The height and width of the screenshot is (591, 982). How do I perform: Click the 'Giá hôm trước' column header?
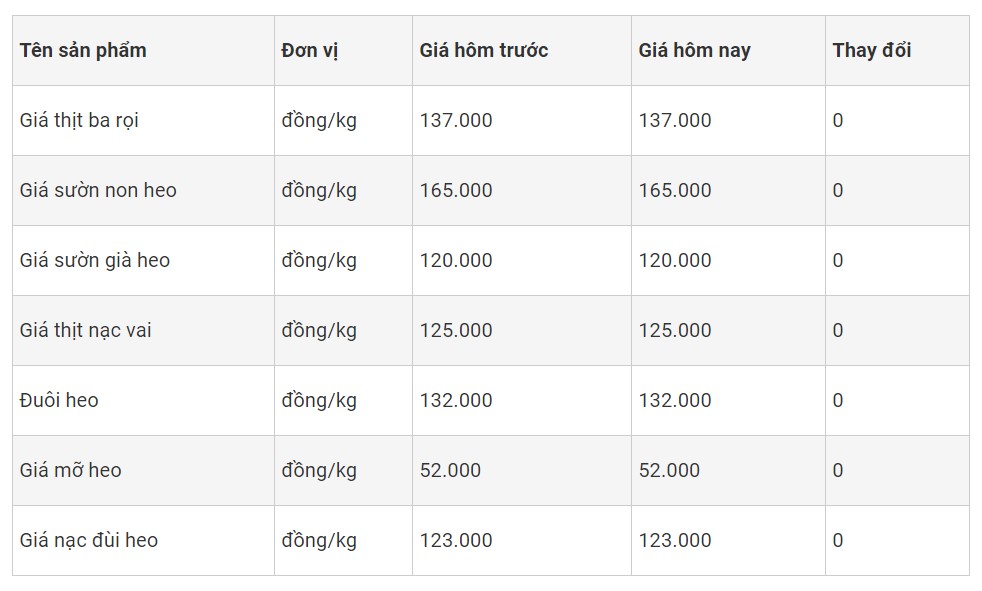(484, 51)
